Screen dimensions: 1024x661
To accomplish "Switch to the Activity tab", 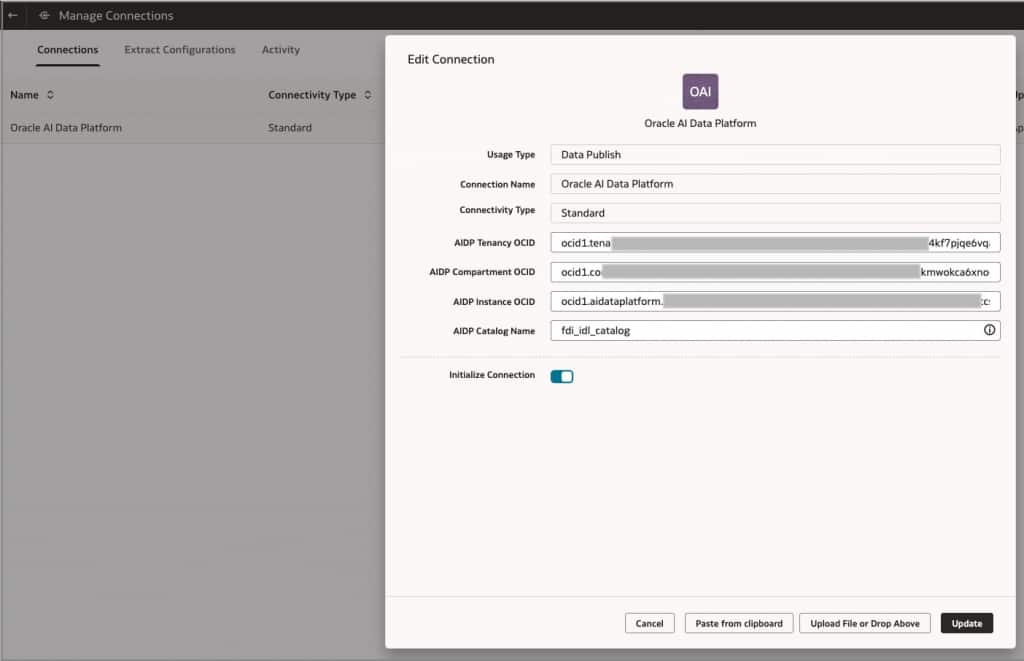I will pos(281,50).
